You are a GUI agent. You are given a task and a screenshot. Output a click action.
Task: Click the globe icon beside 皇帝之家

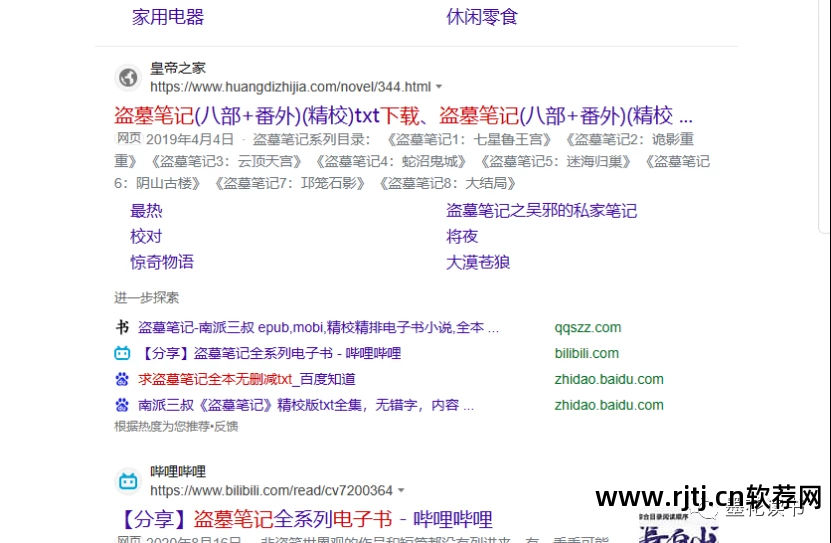point(128,77)
